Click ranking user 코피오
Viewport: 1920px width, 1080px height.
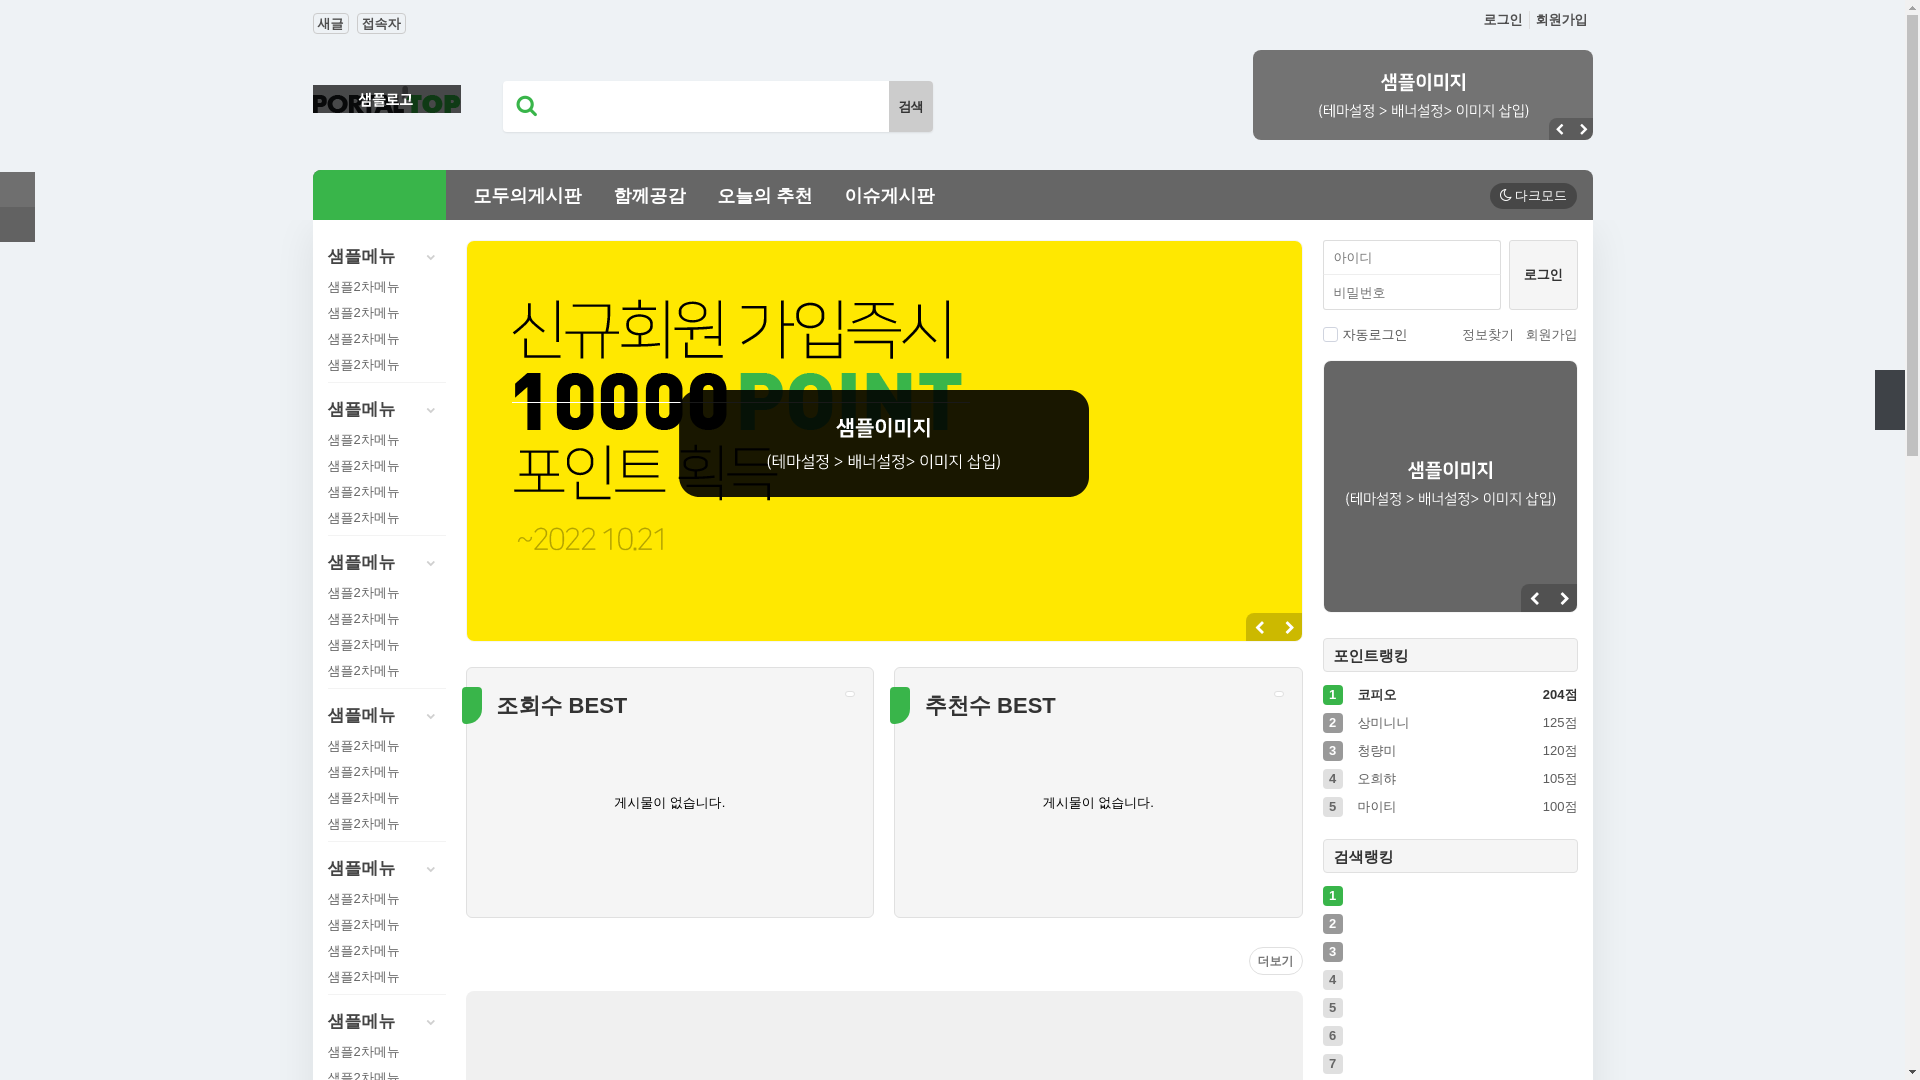[x=1377, y=695]
